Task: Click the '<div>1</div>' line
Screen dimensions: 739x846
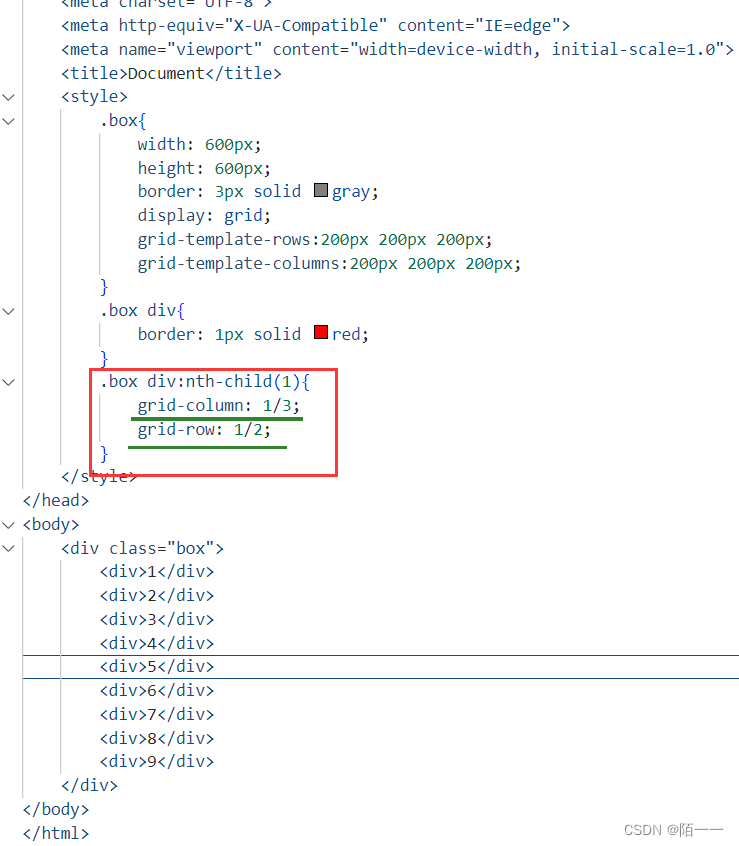Action: (157, 572)
